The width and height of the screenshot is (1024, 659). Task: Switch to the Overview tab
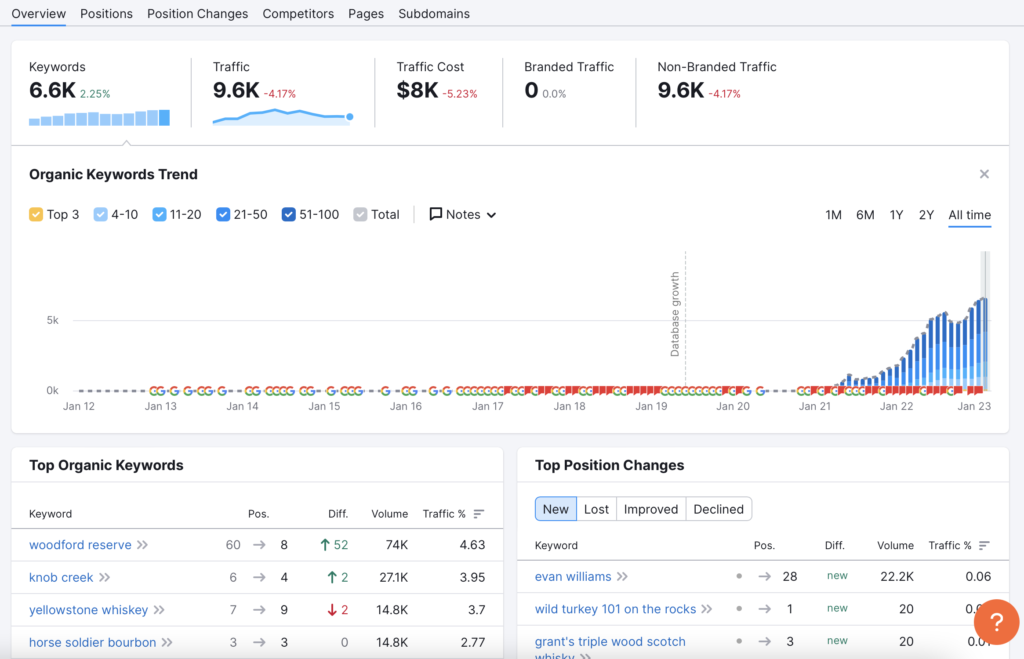click(39, 14)
